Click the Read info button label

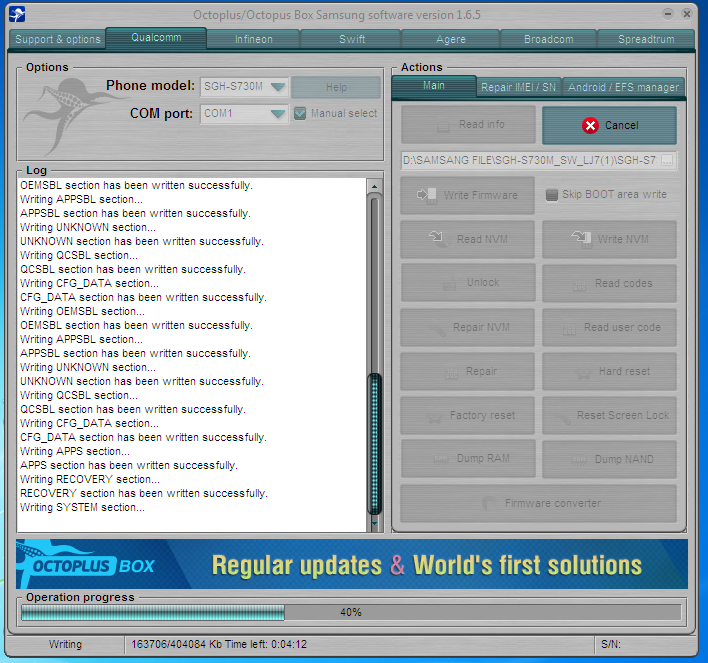coord(482,124)
